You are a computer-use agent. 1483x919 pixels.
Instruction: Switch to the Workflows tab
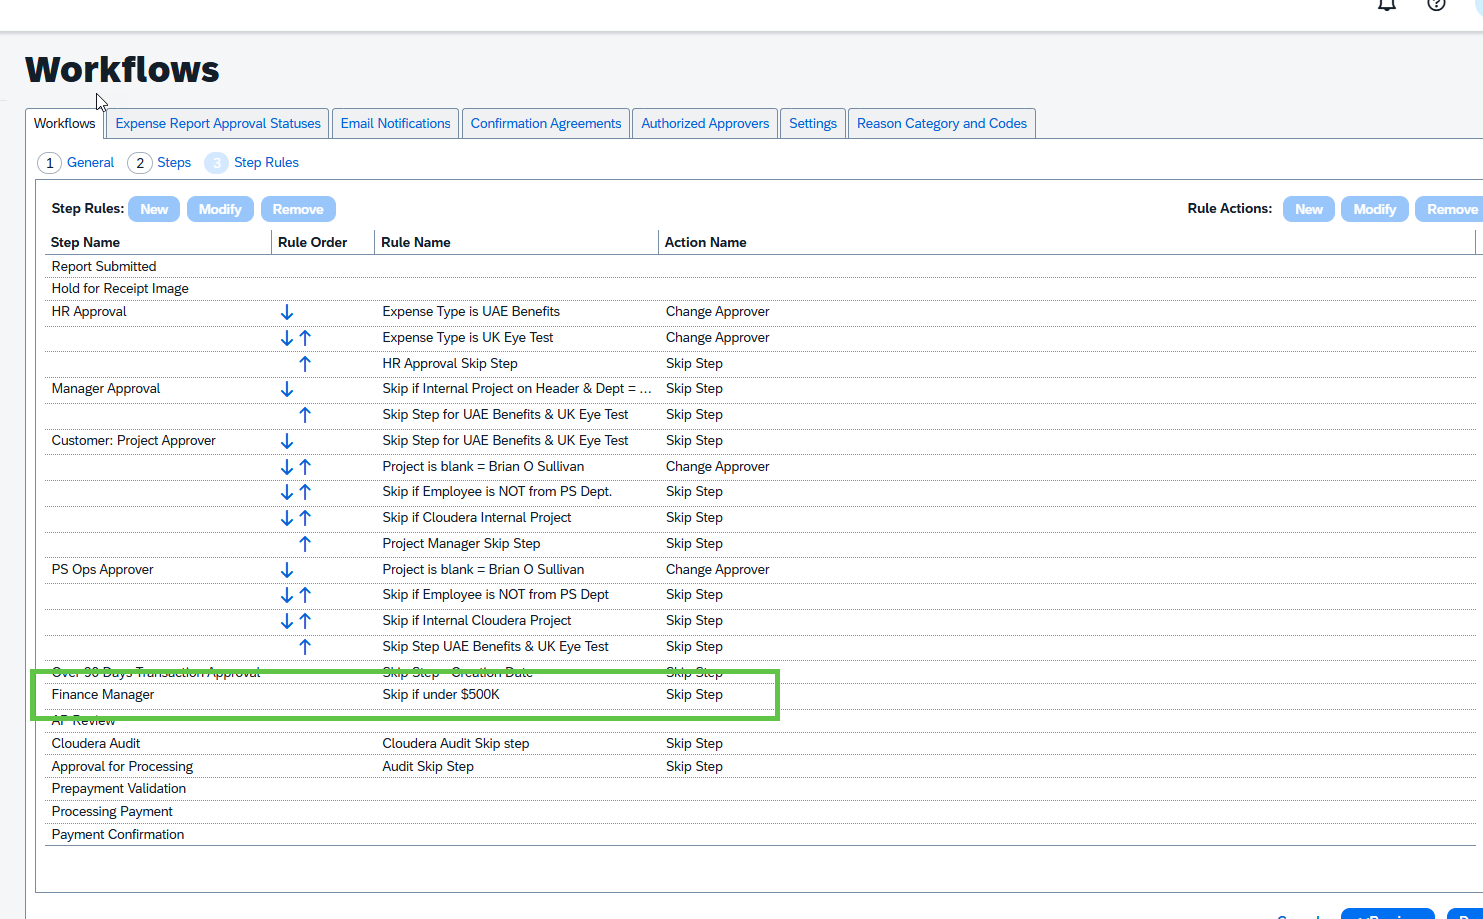point(65,123)
